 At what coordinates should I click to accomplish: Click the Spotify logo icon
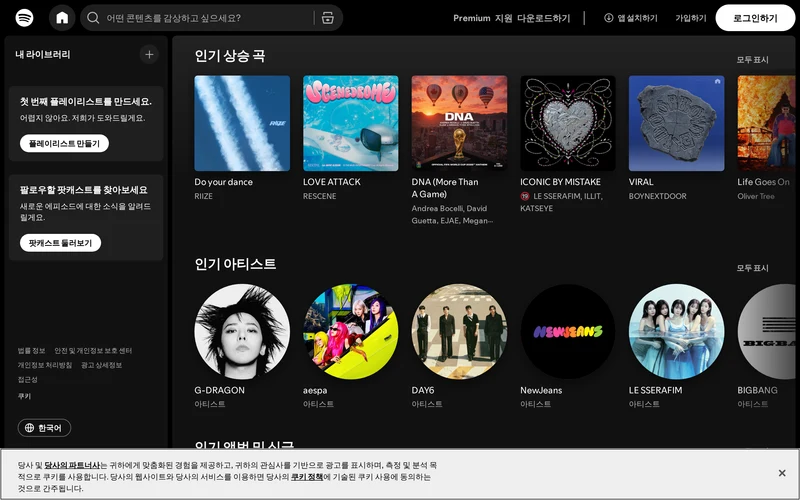[x=24, y=18]
